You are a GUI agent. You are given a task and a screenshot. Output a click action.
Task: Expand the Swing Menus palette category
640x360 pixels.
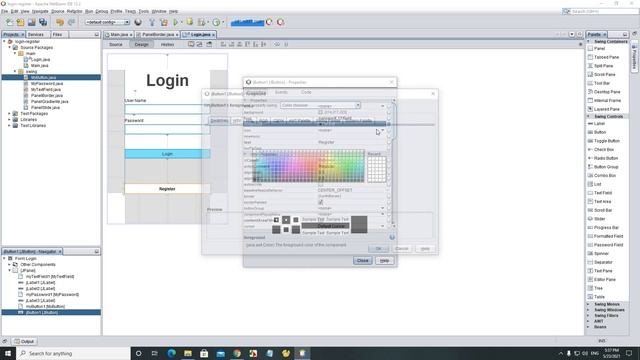589,304
